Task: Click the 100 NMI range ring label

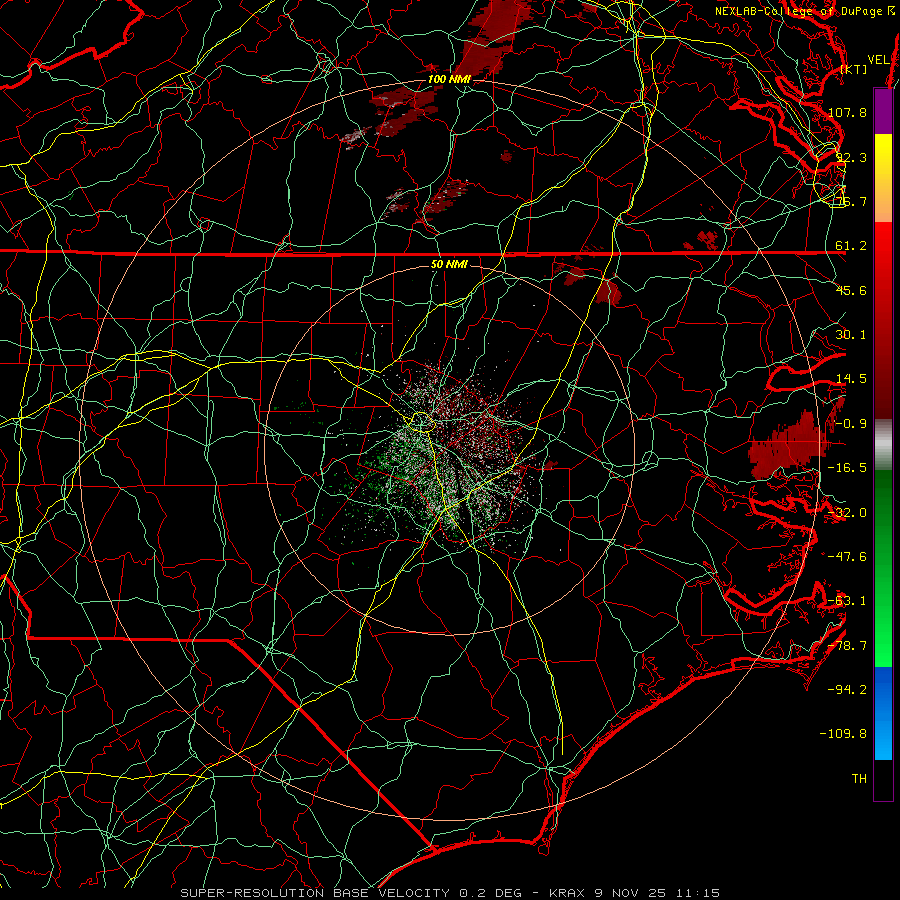Action: coord(449,79)
